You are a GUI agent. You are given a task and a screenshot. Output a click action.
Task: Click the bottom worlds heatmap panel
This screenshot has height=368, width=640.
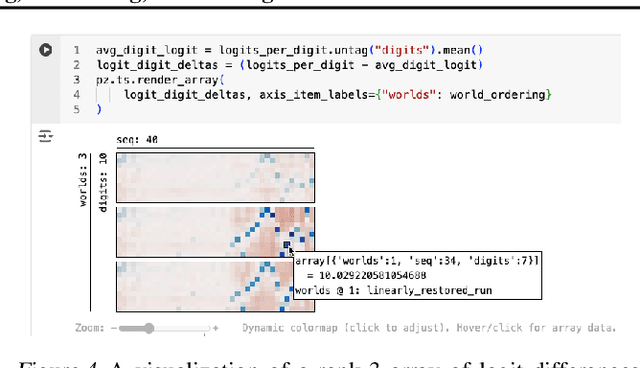[216, 287]
